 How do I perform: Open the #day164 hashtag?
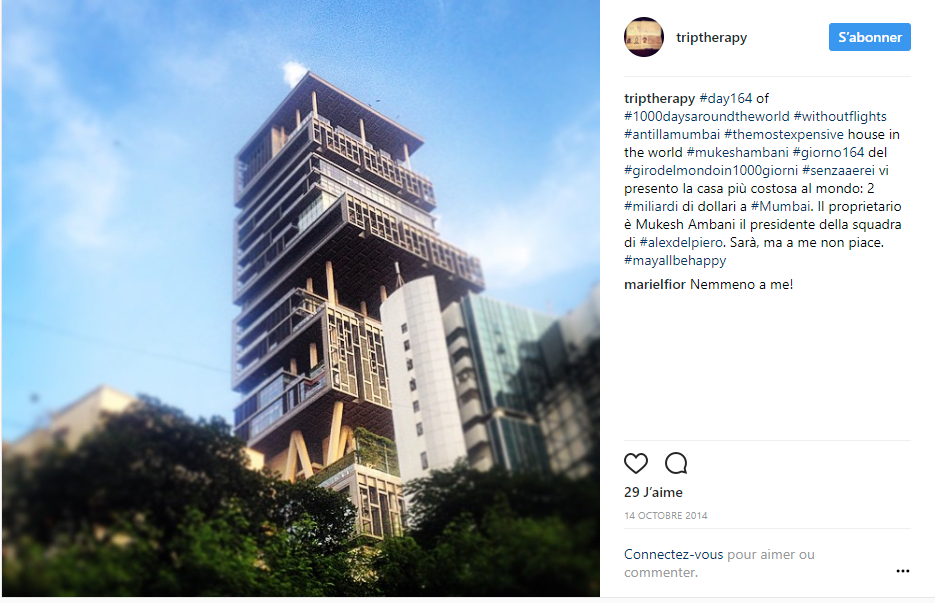click(x=726, y=98)
